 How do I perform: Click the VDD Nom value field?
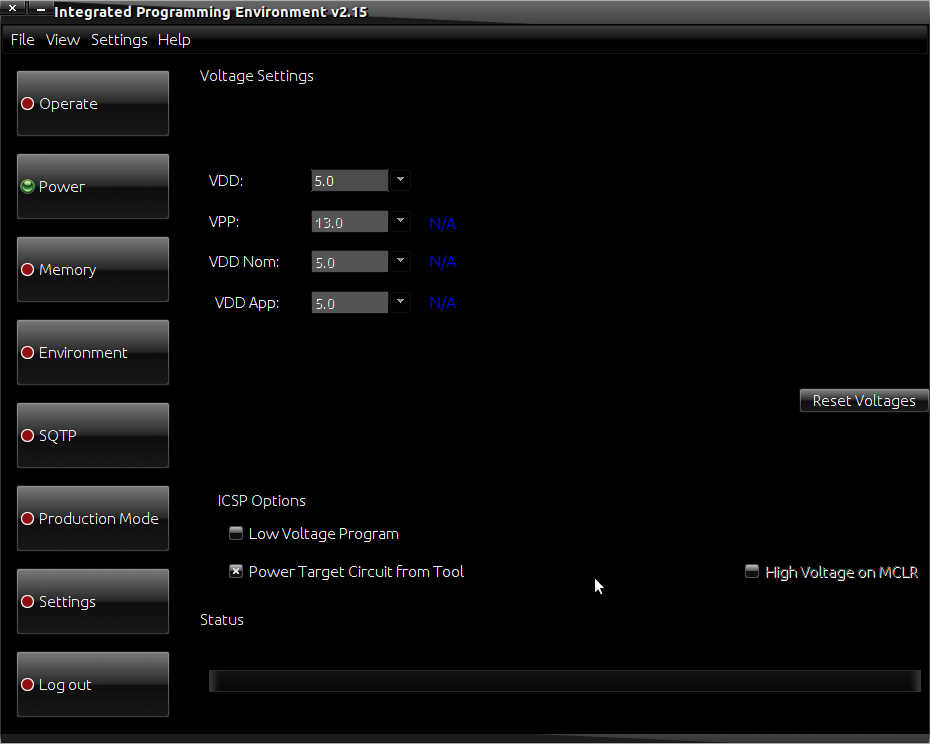pos(350,262)
